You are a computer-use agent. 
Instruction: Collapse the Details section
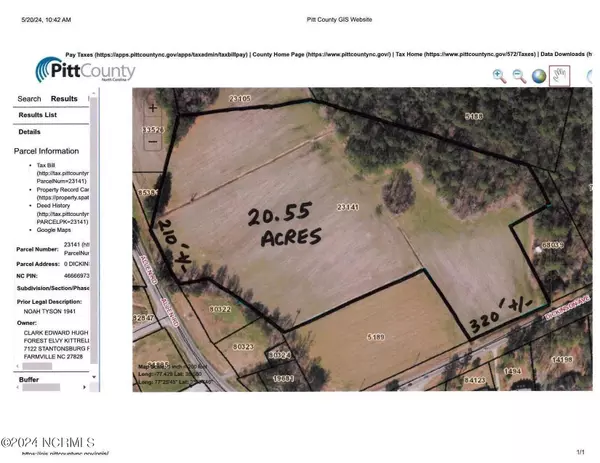(x=30, y=132)
